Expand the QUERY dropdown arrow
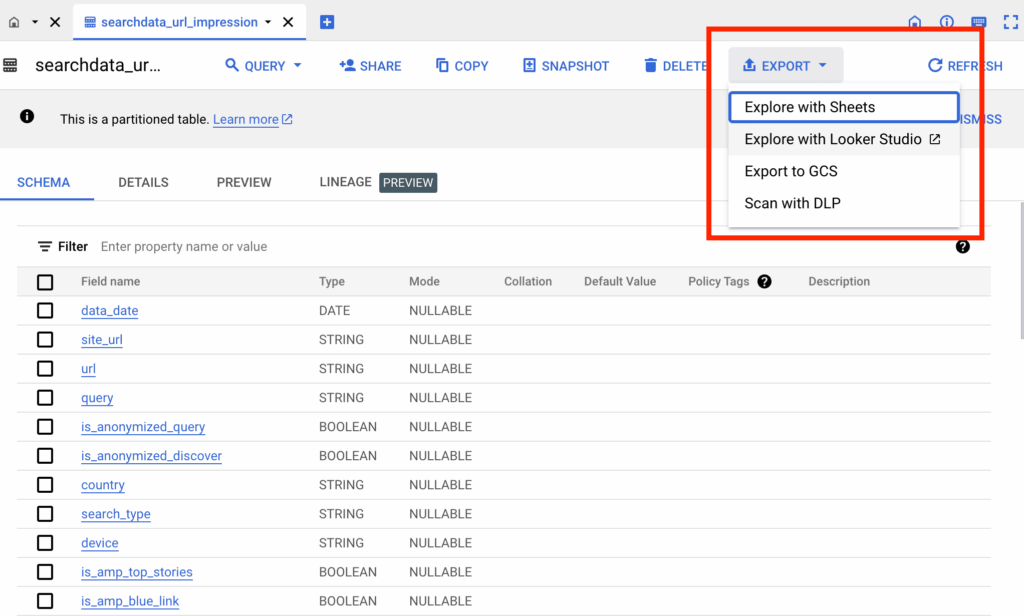 click(x=298, y=65)
